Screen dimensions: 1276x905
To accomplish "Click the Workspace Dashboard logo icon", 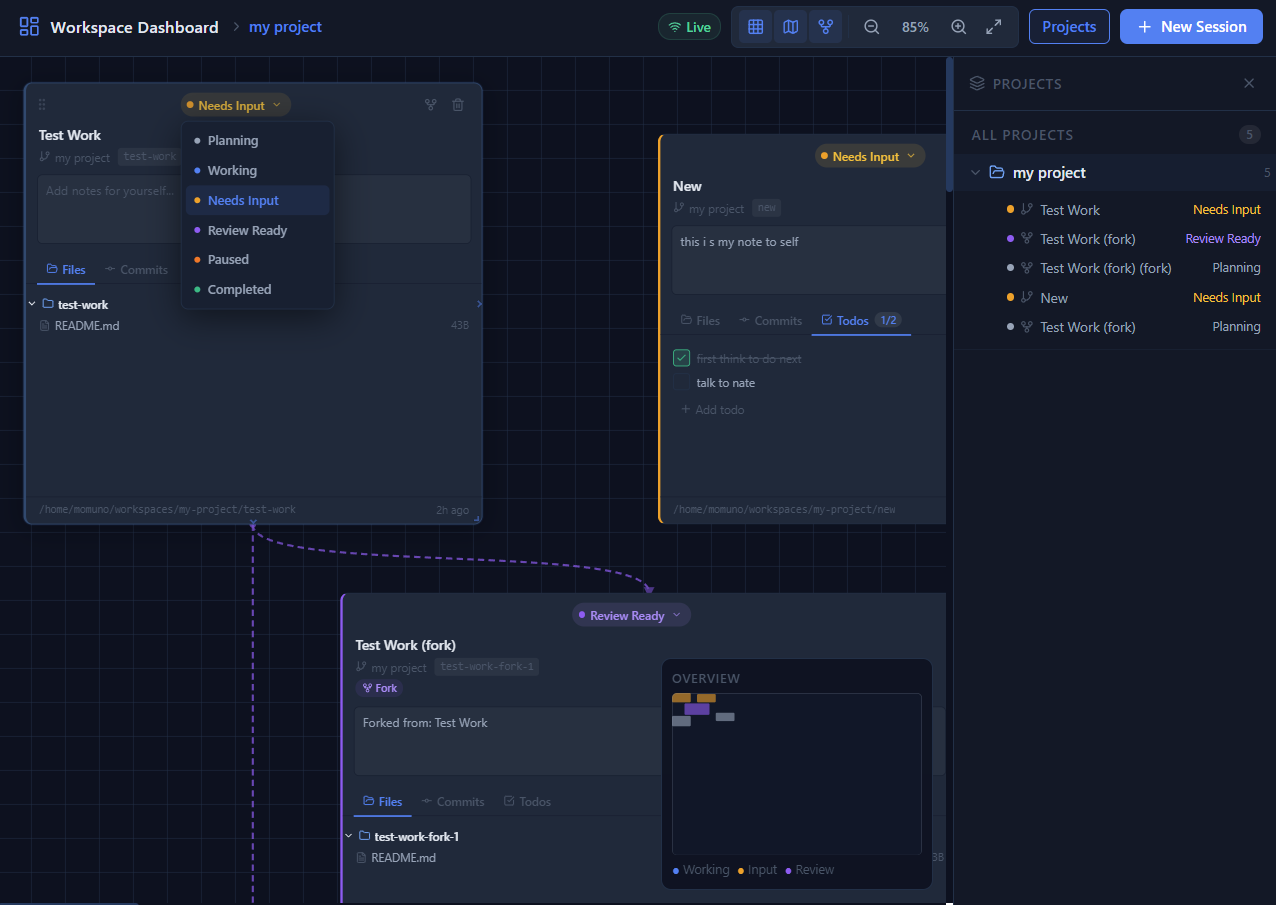I will pos(29,27).
